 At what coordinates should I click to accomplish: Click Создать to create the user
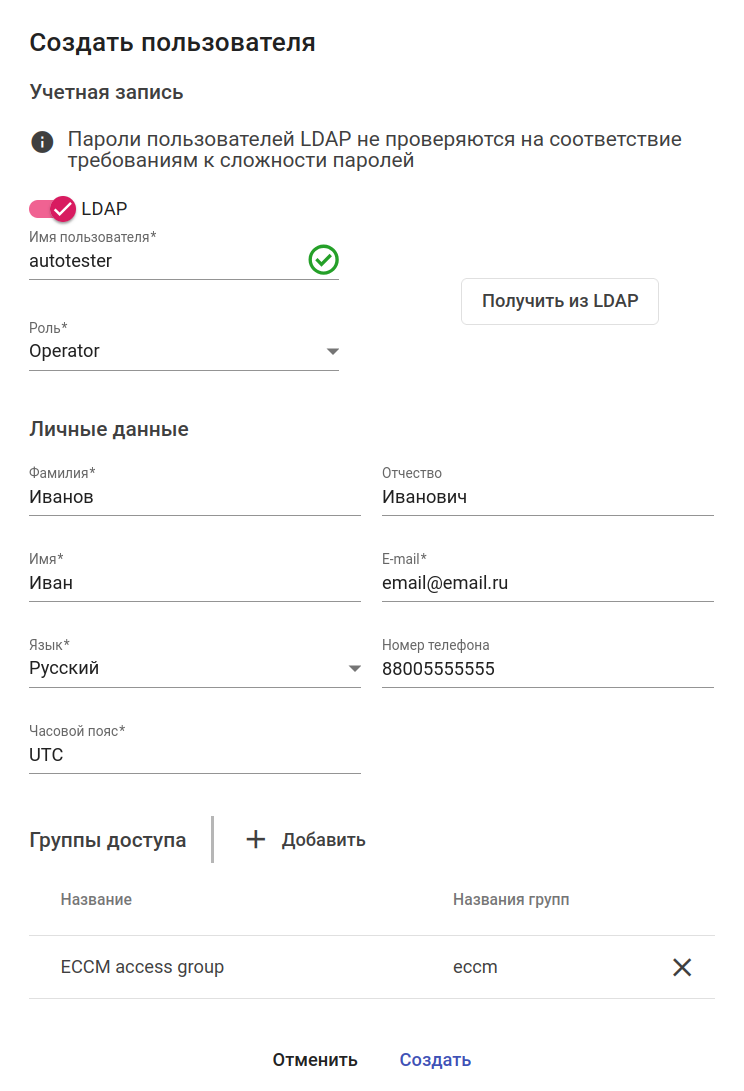(x=435, y=1060)
